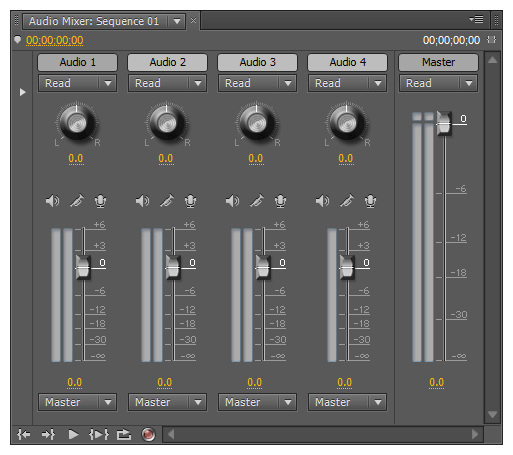Select the Audio Mixer: Sequence 01 tab
The width and height of the screenshot is (513, 455).
94,21
